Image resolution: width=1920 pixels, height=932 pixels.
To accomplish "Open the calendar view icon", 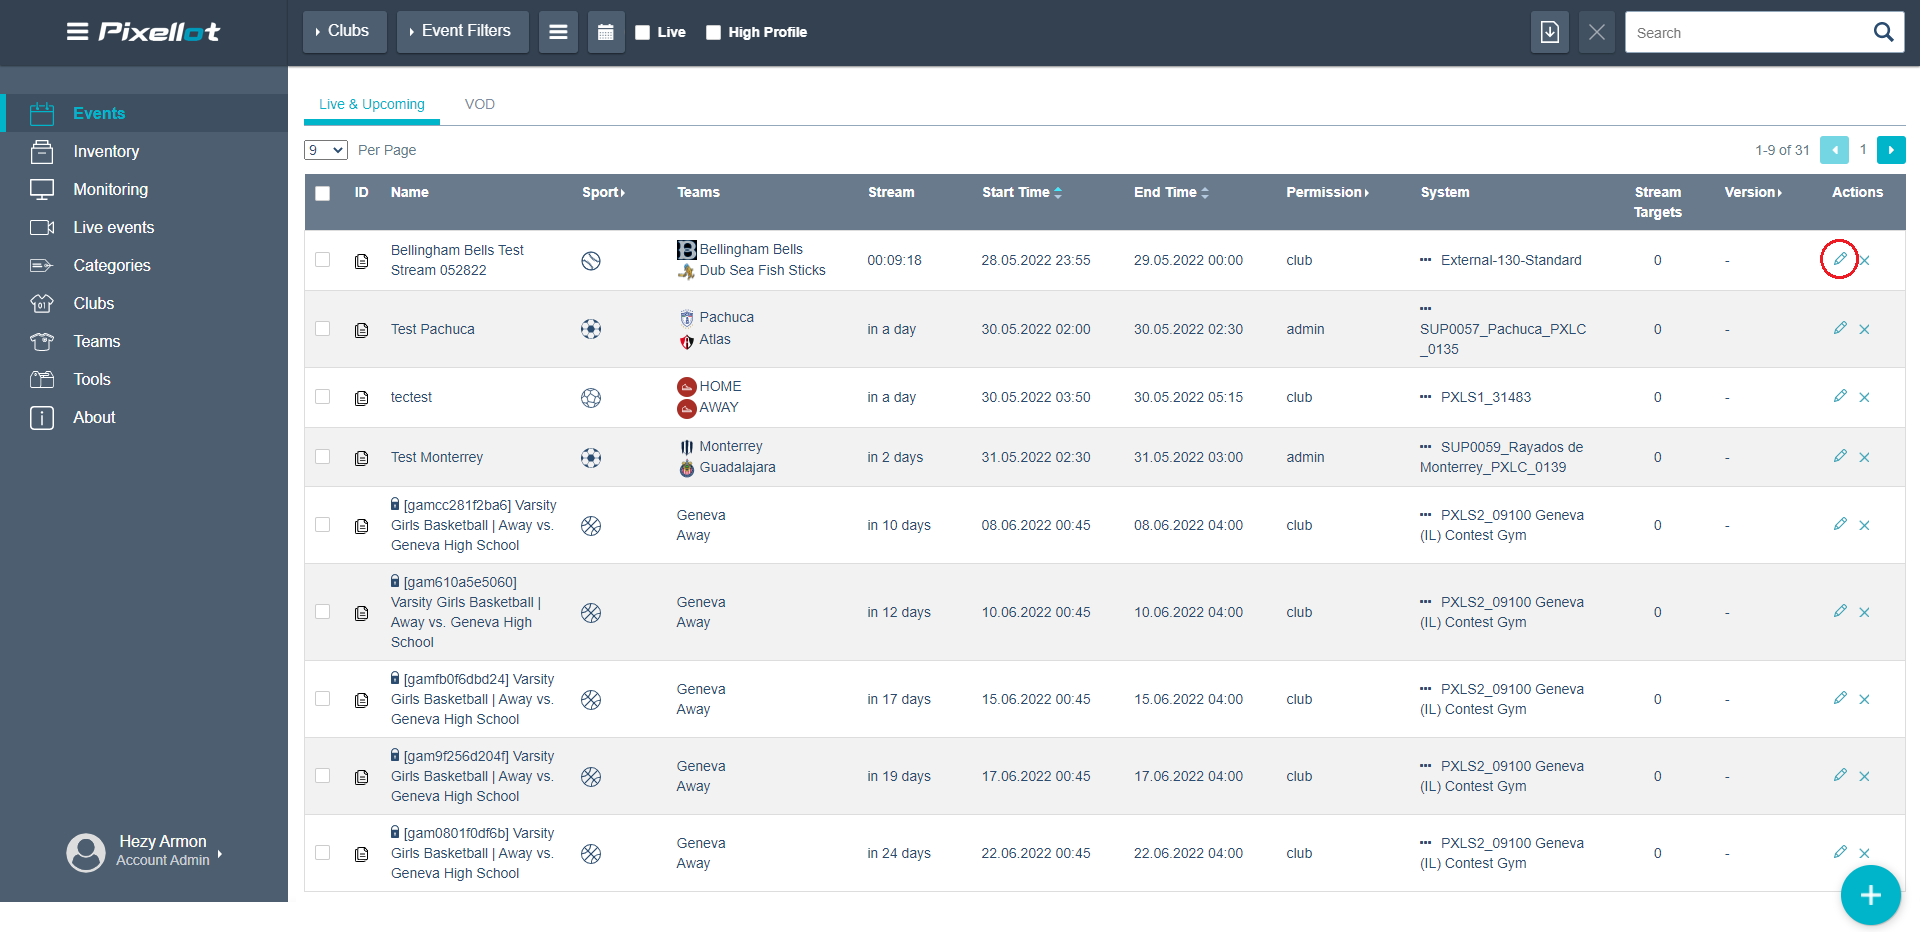I will (x=605, y=32).
